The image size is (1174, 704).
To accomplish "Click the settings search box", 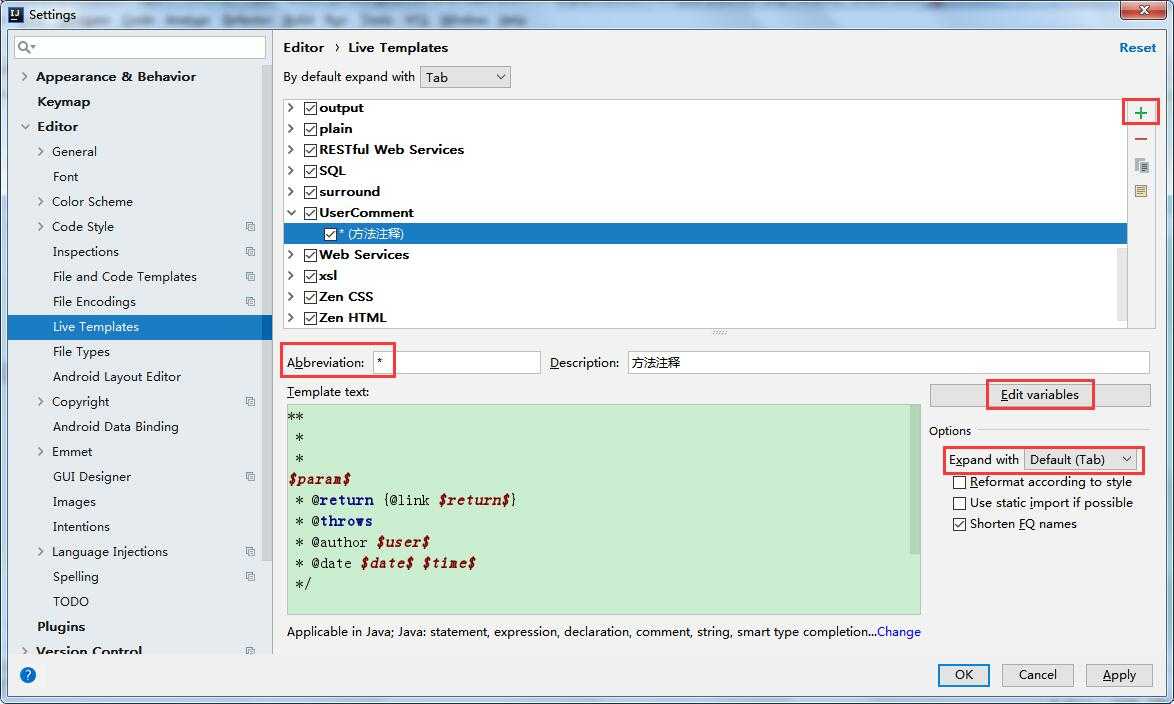I will (x=140, y=47).
